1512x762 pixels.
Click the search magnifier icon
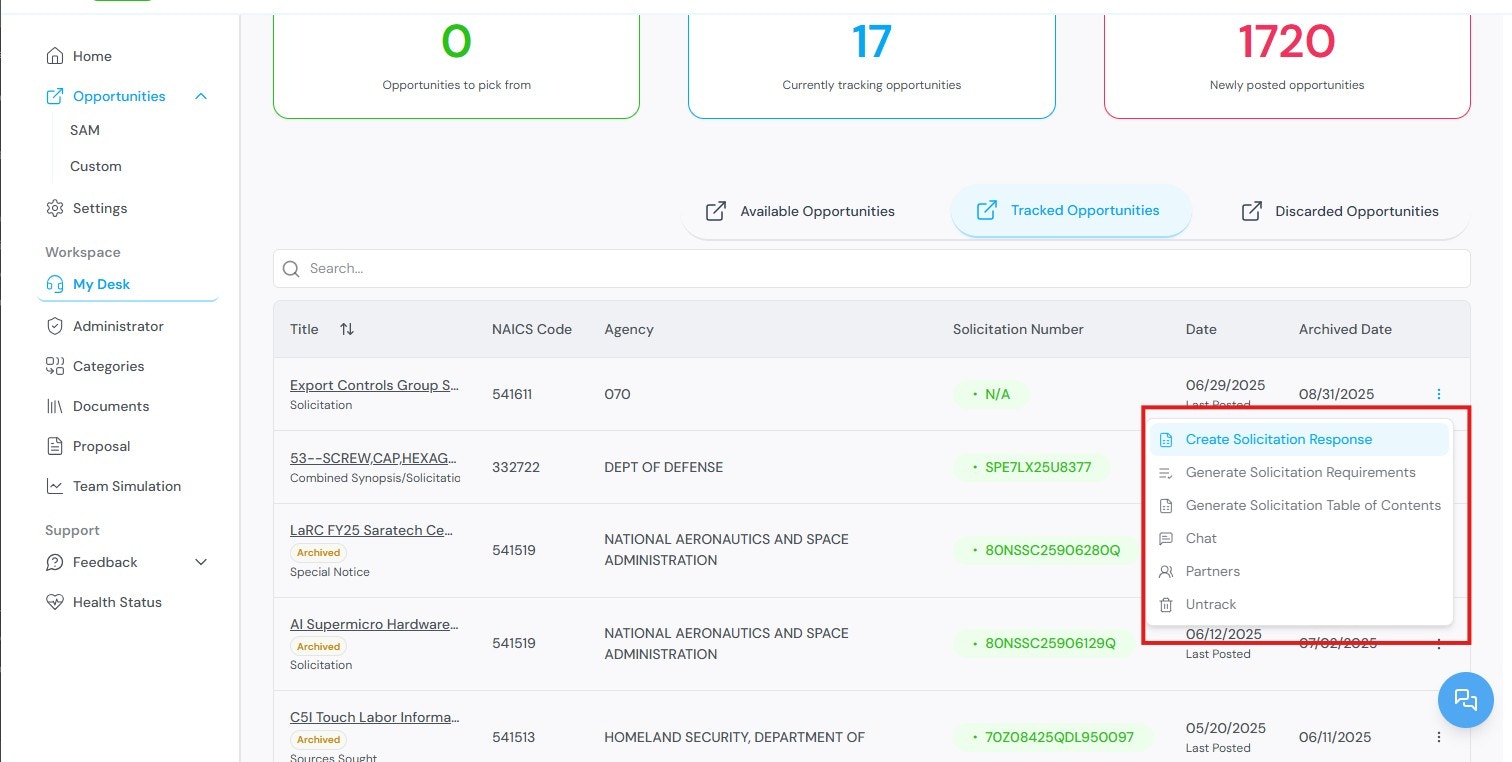[292, 268]
